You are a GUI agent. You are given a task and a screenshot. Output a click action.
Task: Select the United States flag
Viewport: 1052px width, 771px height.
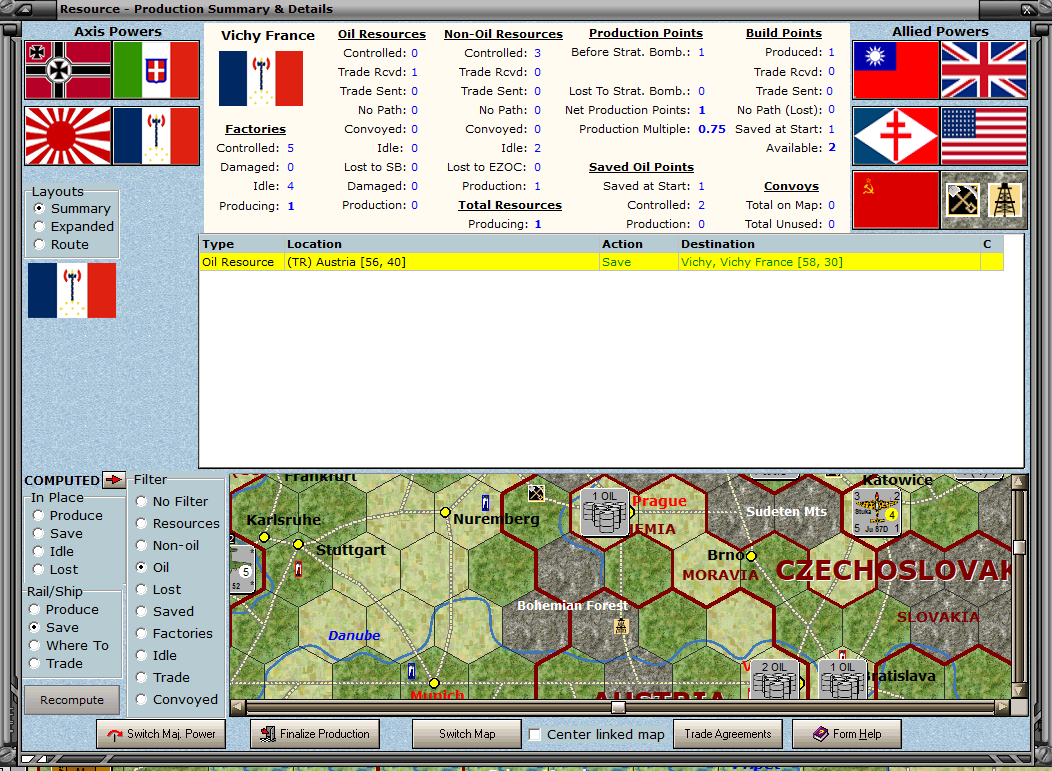[984, 136]
